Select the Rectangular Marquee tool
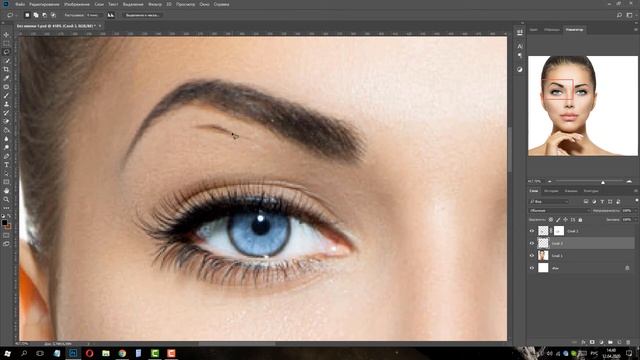Image resolution: width=640 pixels, height=360 pixels. point(6,43)
